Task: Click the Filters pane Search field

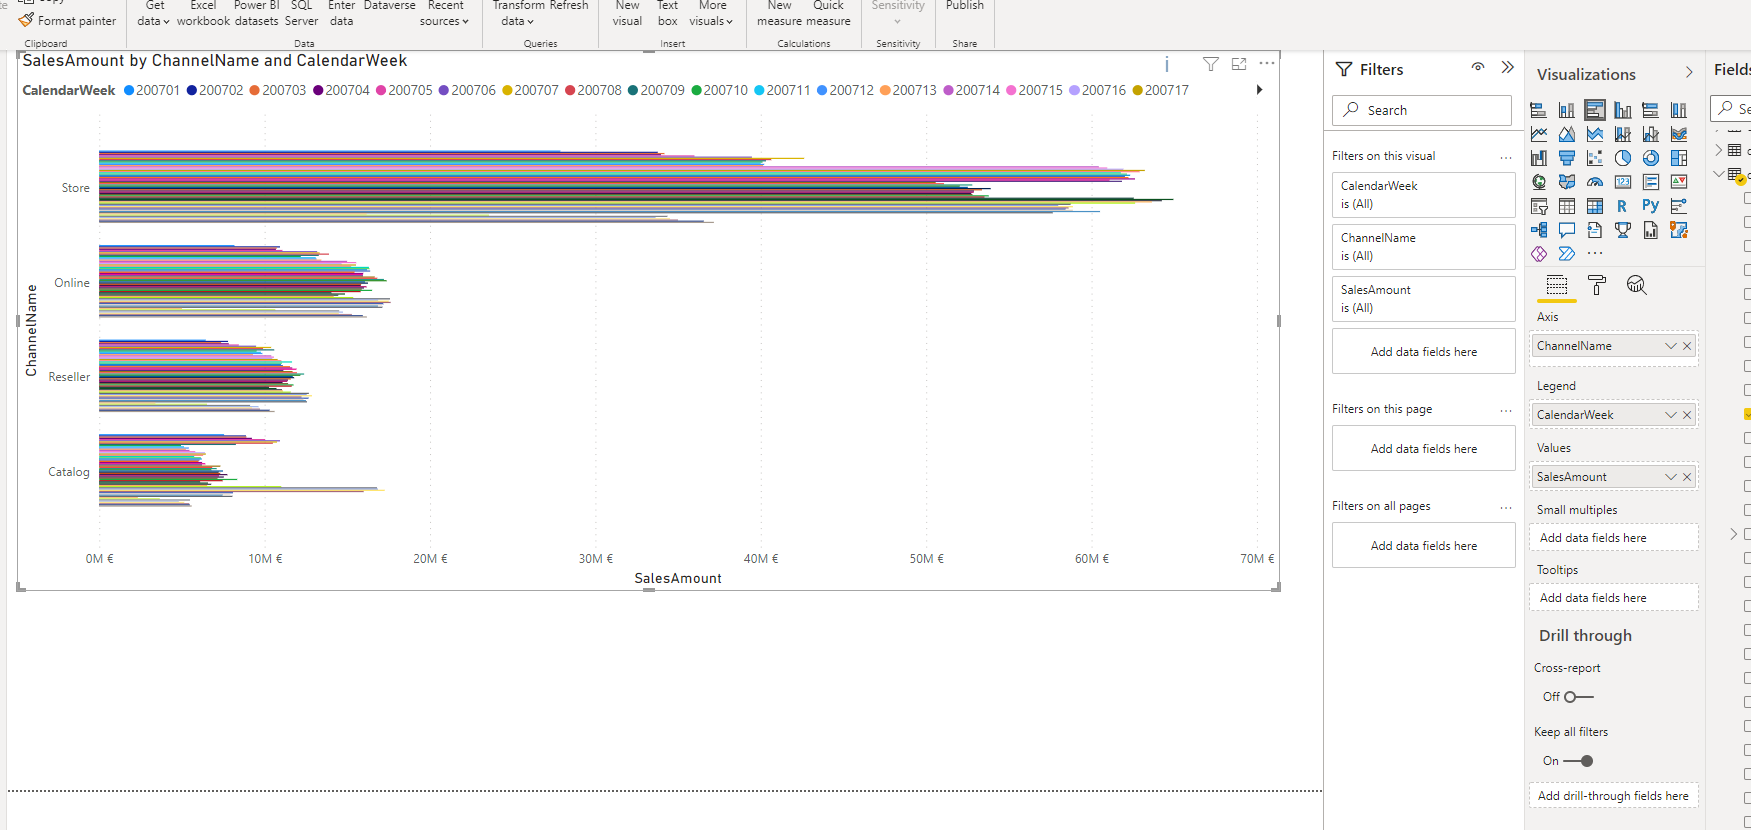Action: 1421,110
